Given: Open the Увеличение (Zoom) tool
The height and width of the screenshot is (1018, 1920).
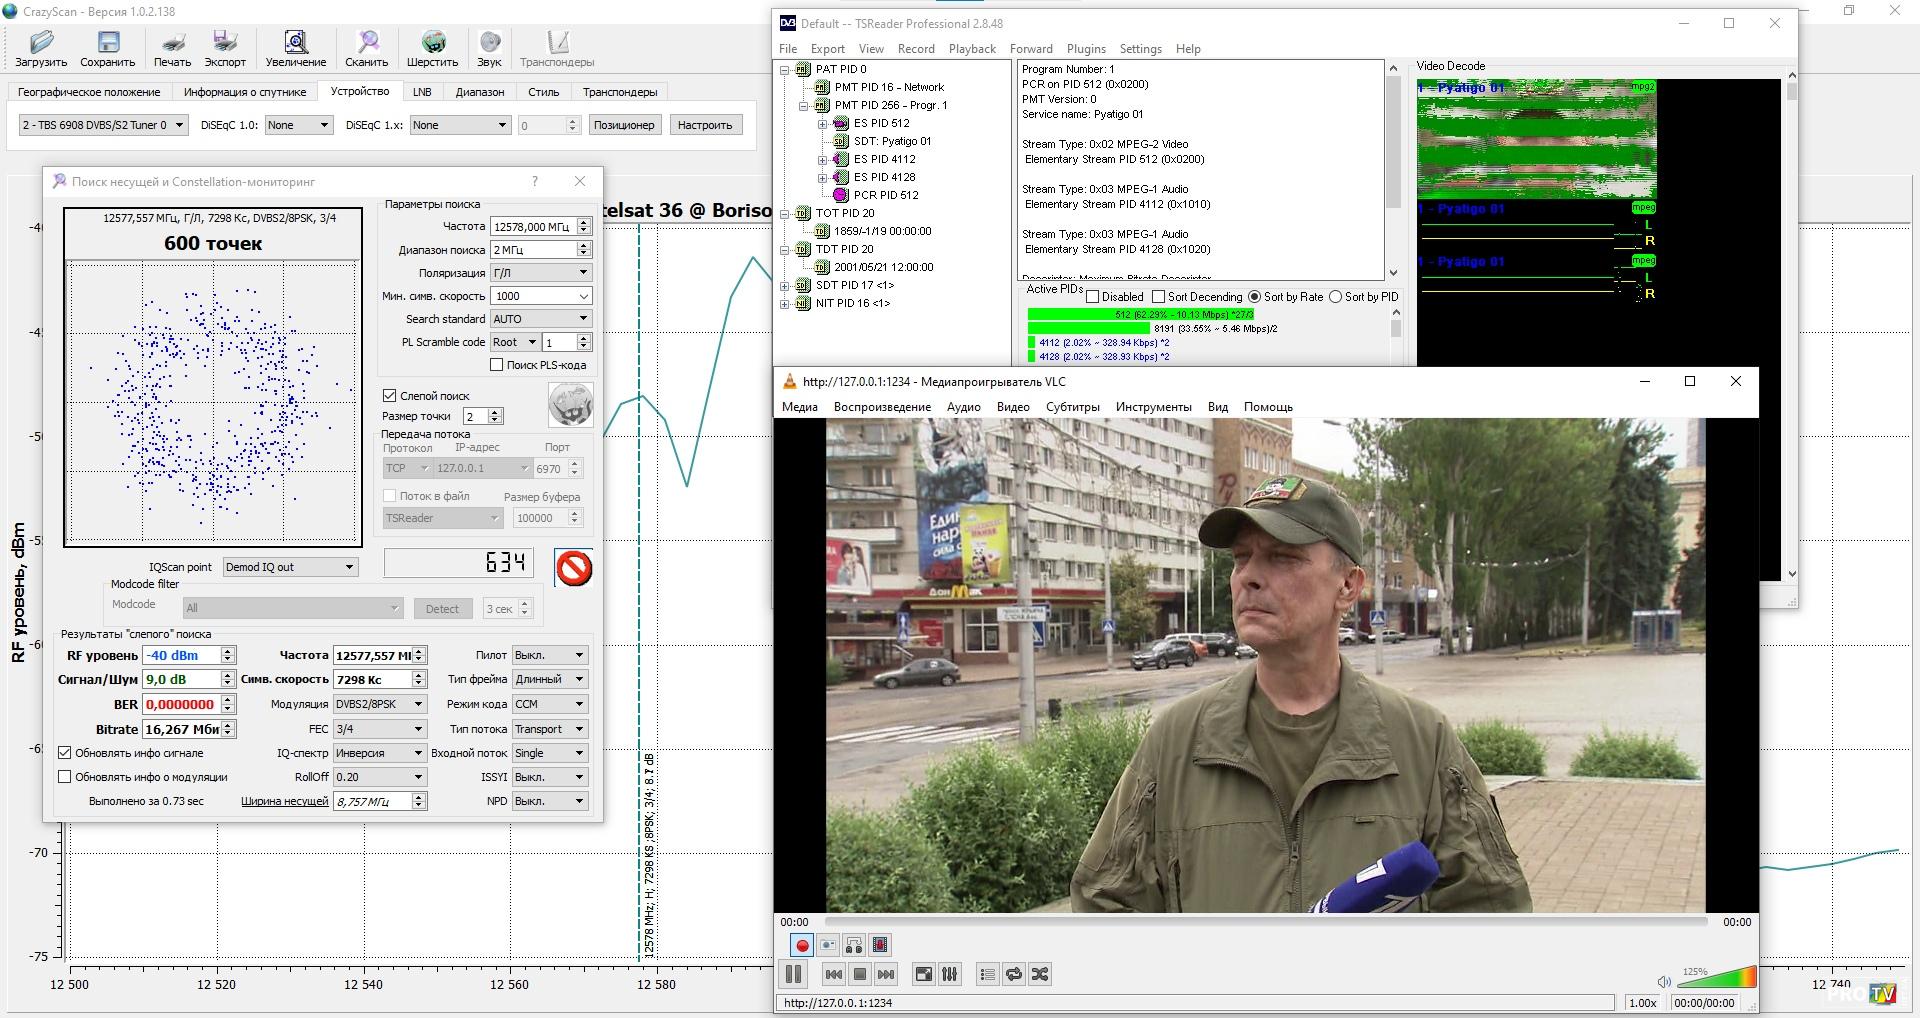Looking at the screenshot, I should pos(295,48).
